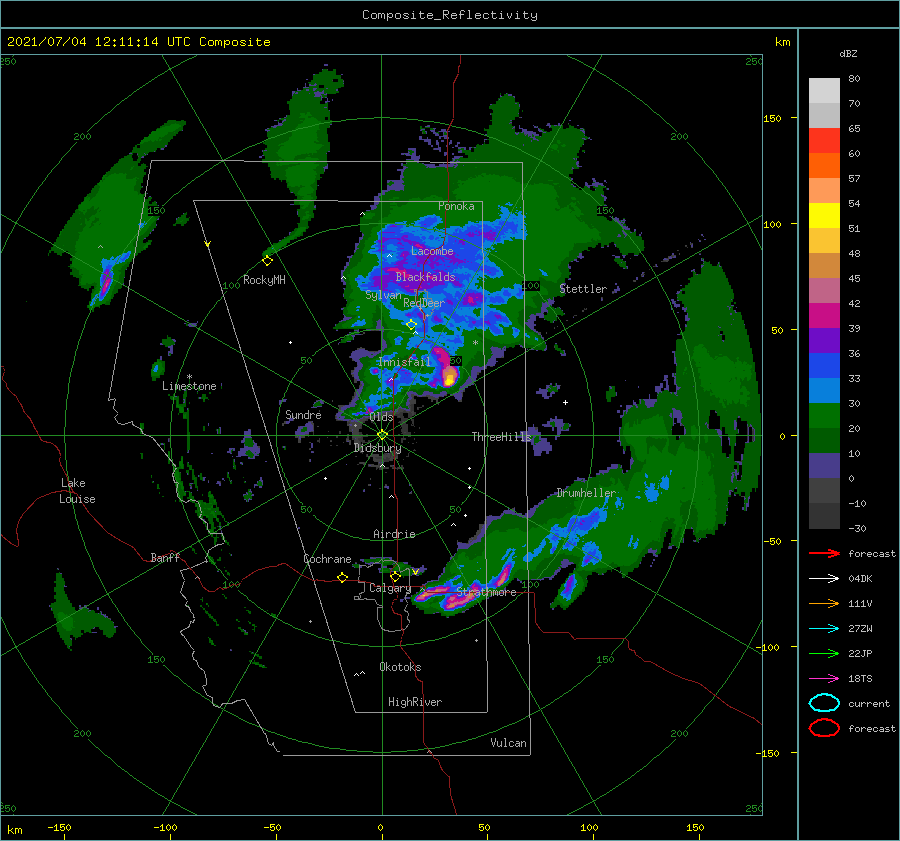Click the red forecast arrow in legend
This screenshot has height=841, width=900.
(824, 553)
